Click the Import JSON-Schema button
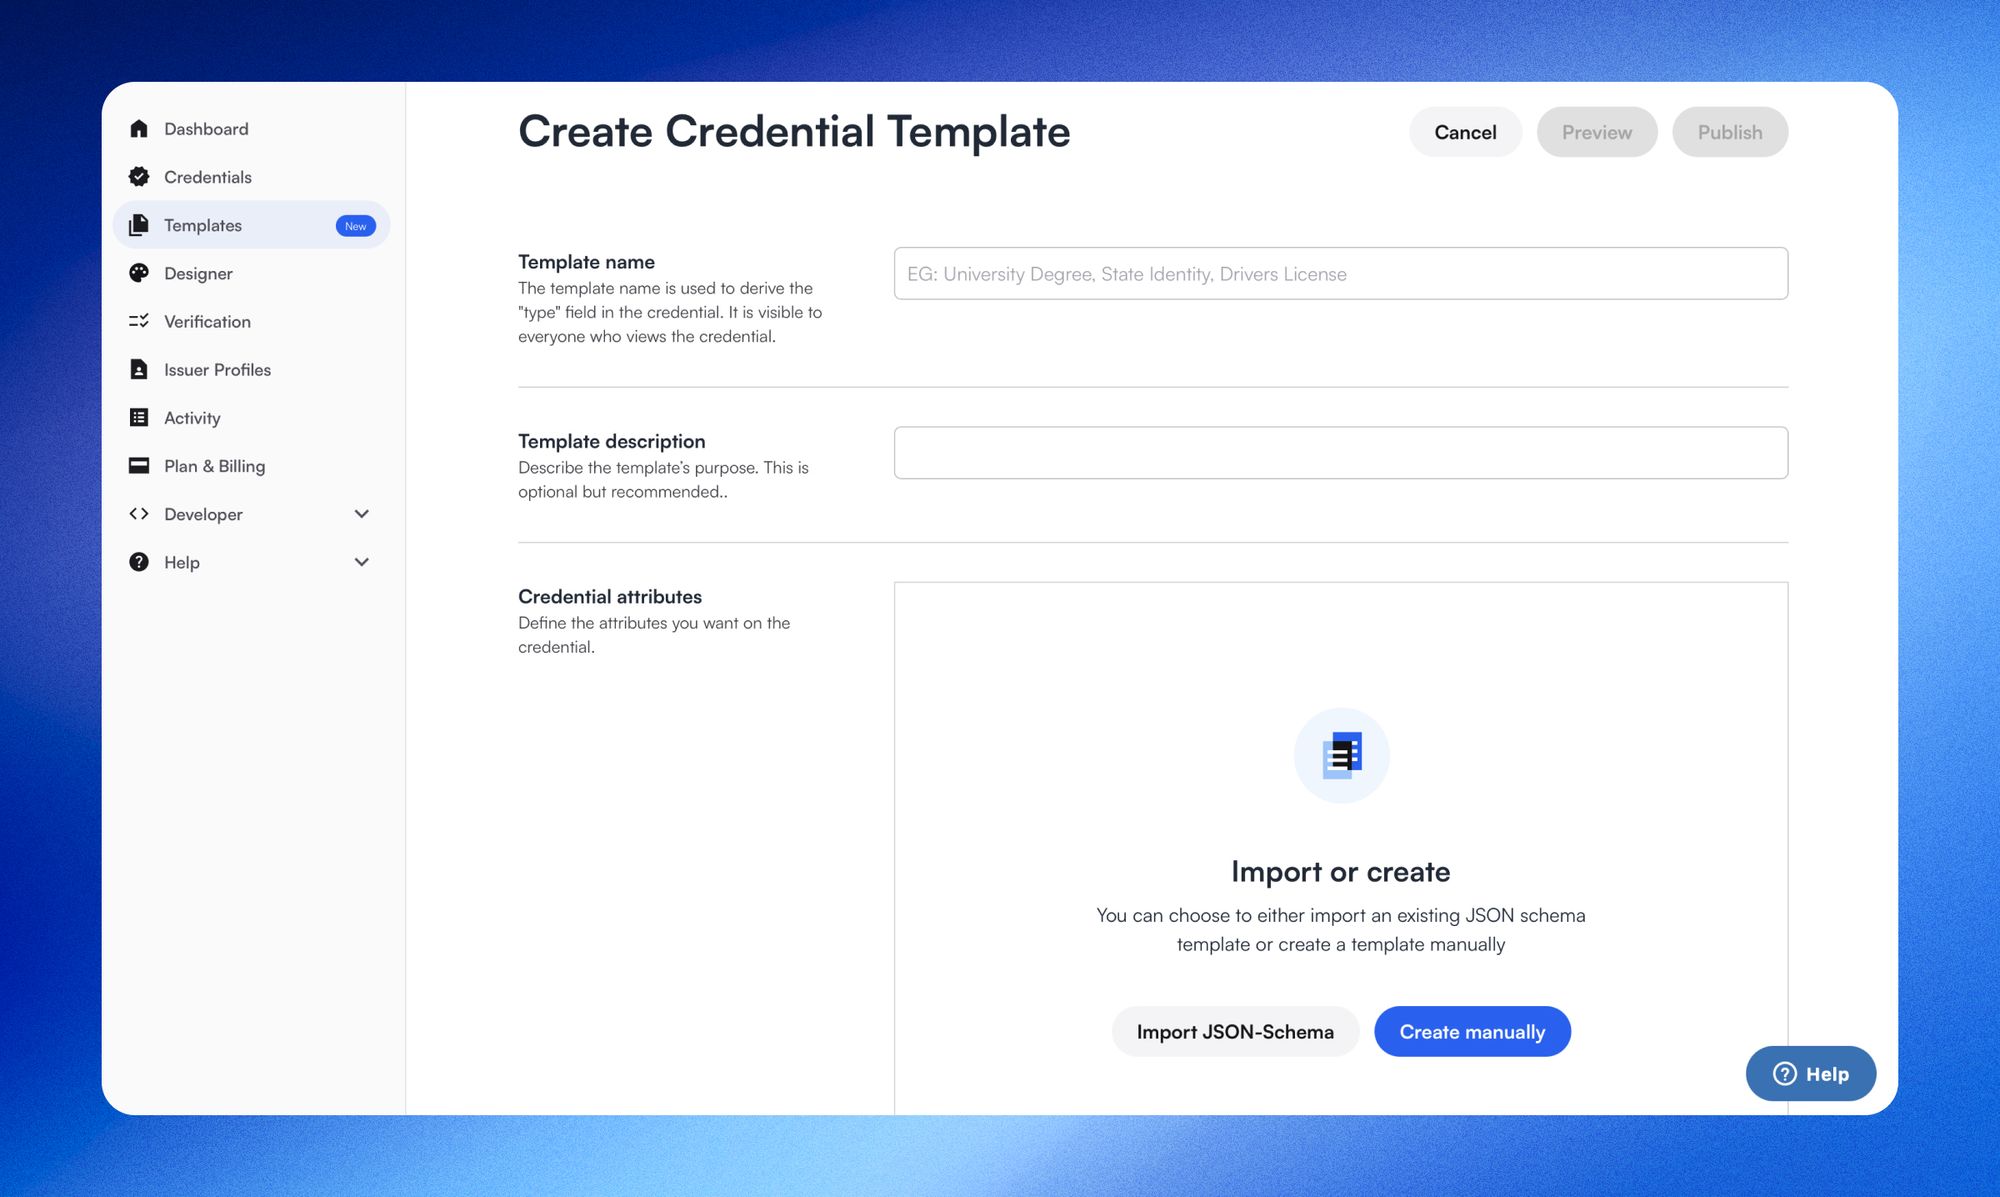Screen dimensions: 2000x1197 point(1235,1032)
